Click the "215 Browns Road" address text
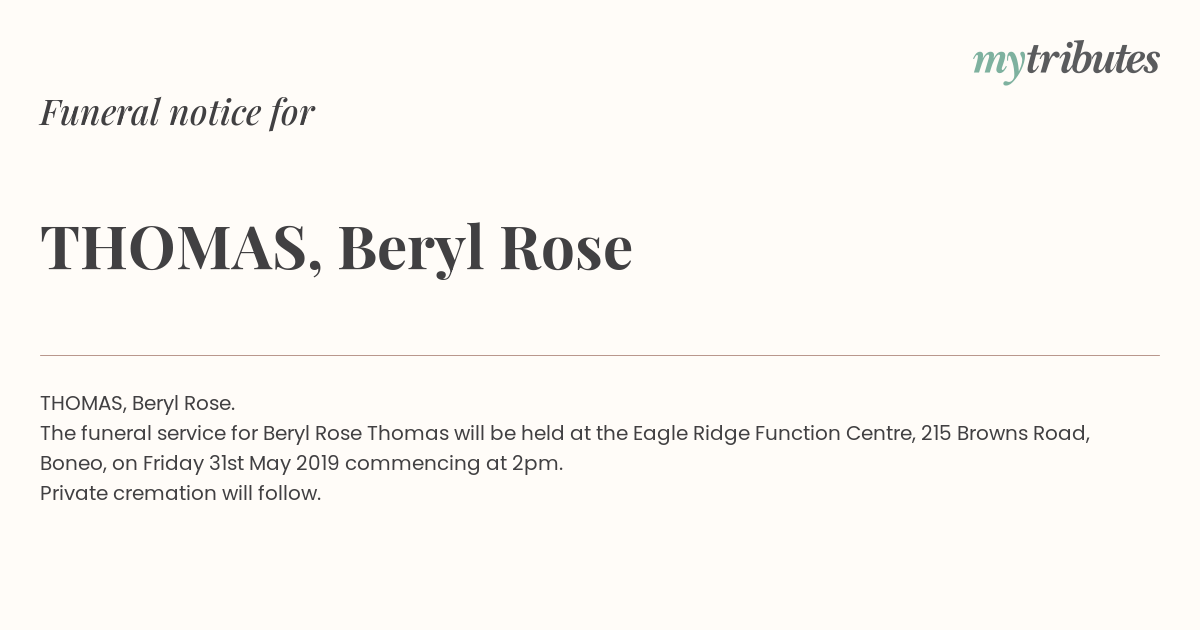This screenshot has height=630, width=1200. click(x=1004, y=434)
